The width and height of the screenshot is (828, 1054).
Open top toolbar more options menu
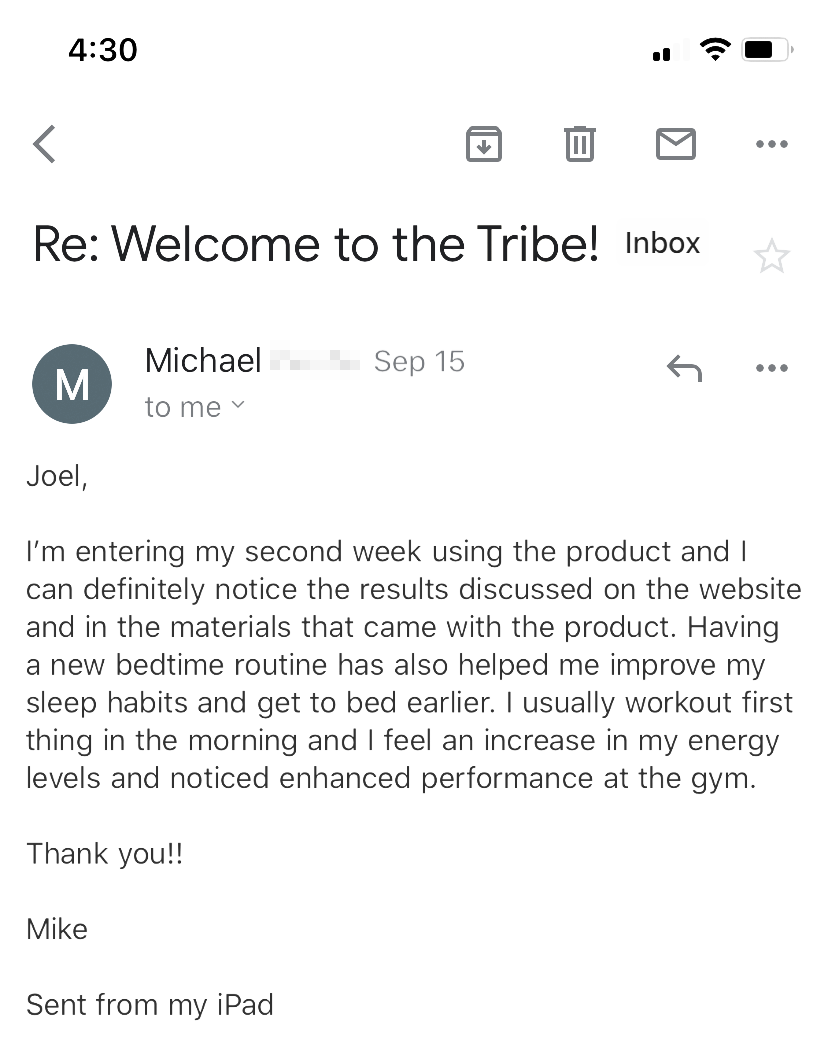772,144
